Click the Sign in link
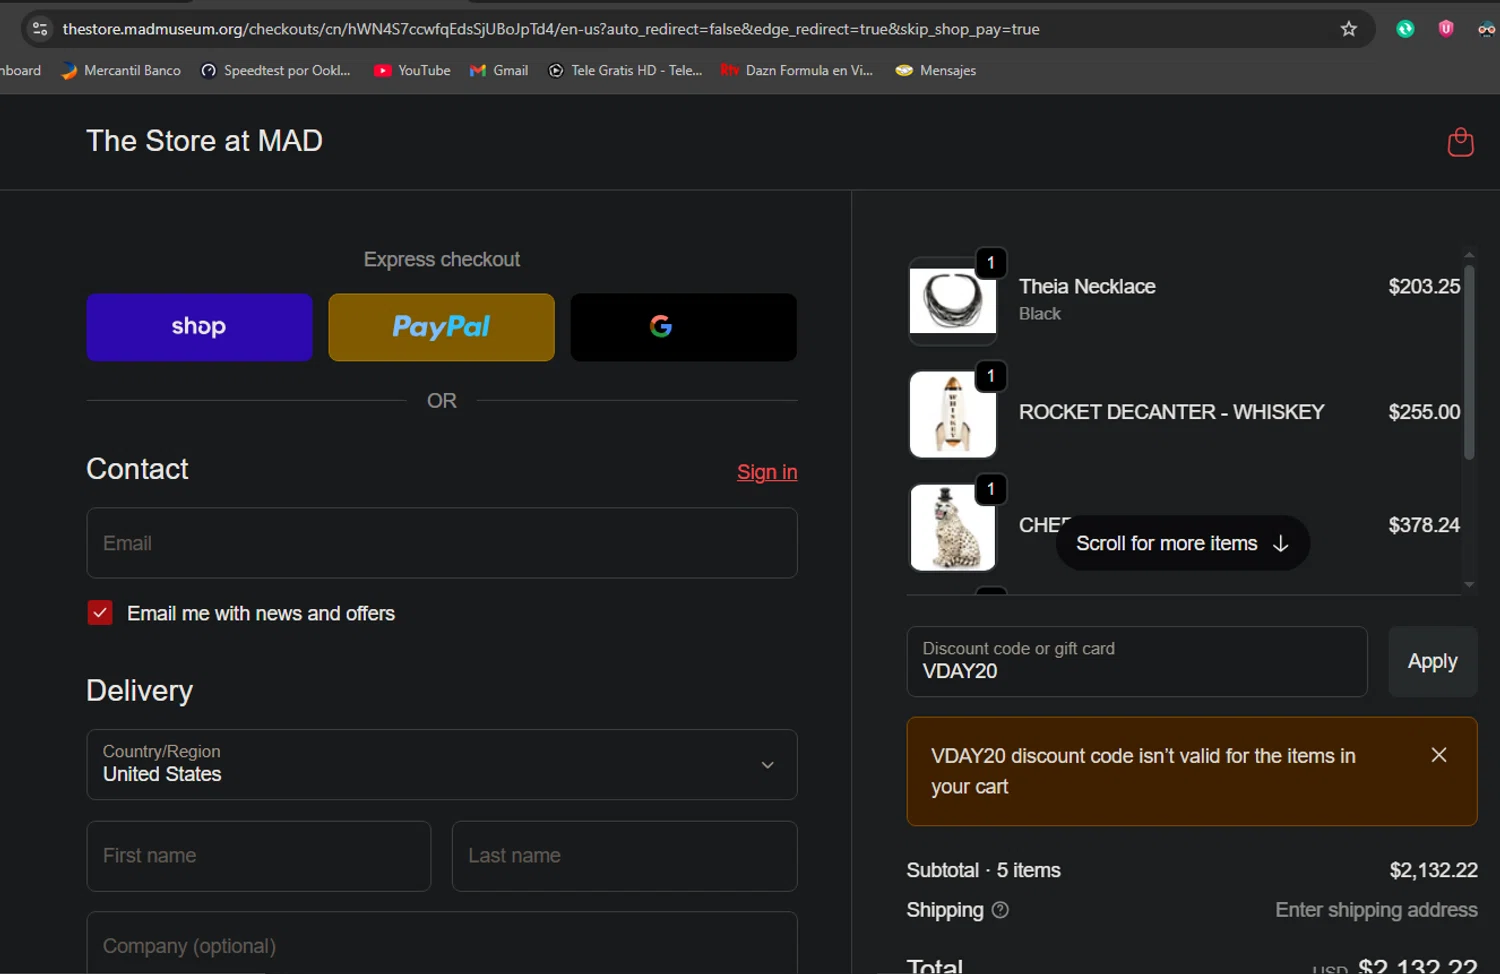This screenshot has width=1500, height=974. (767, 472)
